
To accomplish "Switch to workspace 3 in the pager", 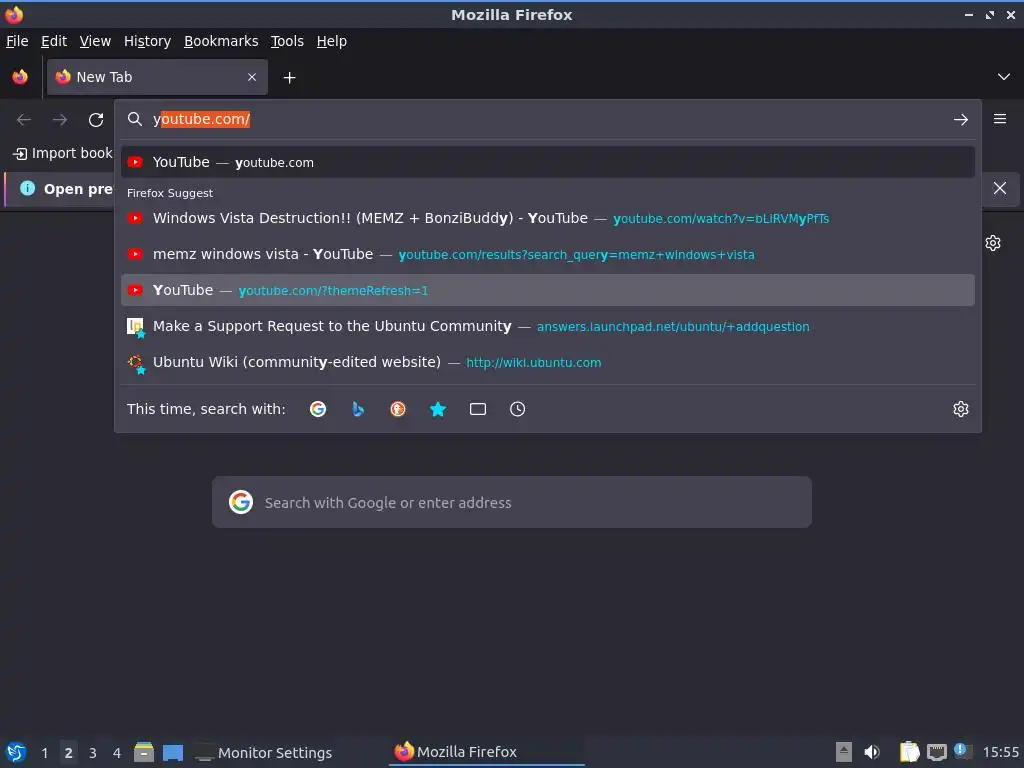I will [x=93, y=753].
